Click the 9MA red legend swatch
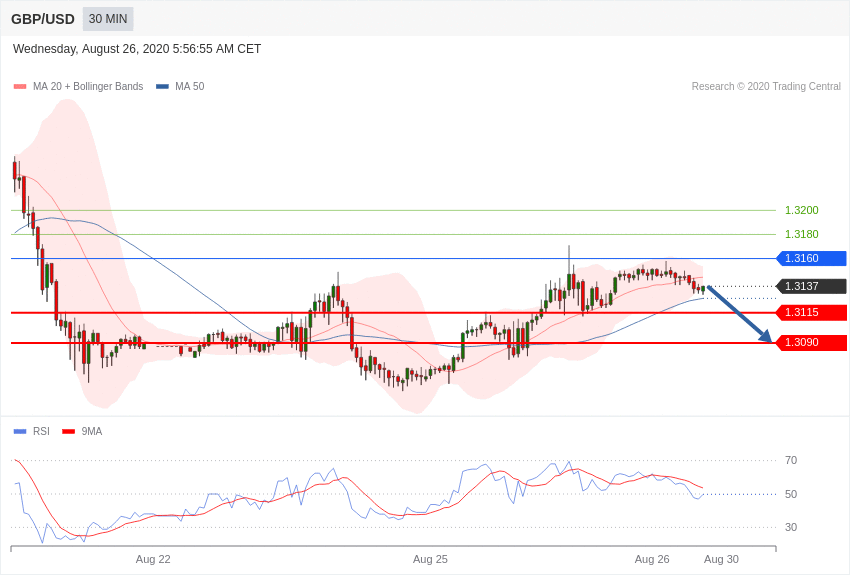Screen dimensions: 850x576 click(x=68, y=431)
